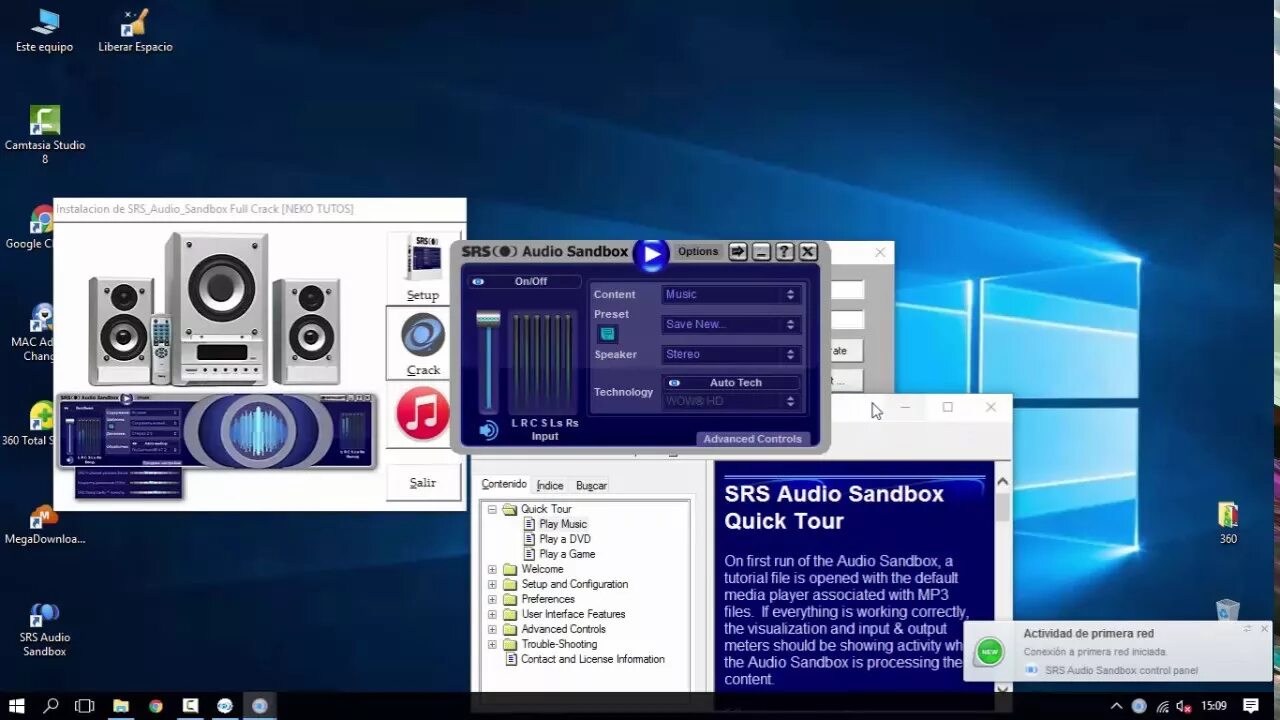Open the 360 folder icon on the right desktop edge
Screen dimensions: 1280x720
[1228, 523]
